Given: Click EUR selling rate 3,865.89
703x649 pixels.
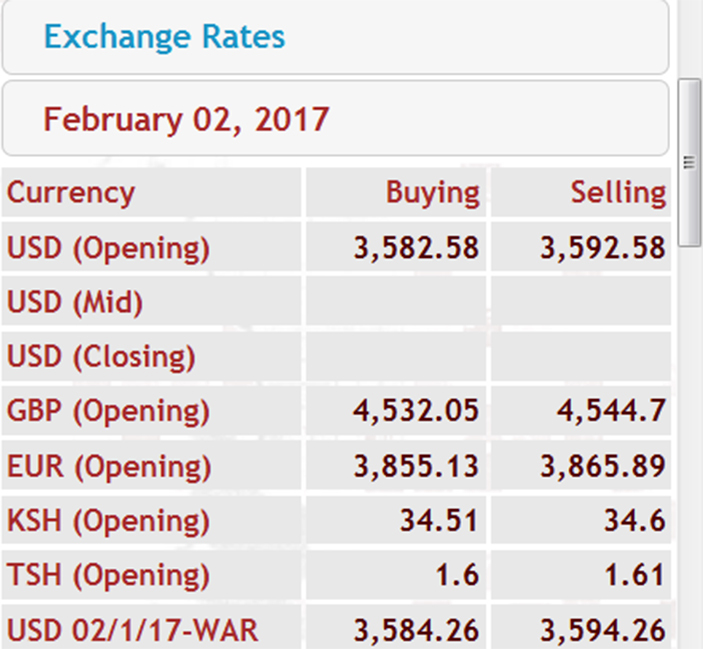Looking at the screenshot, I should coord(603,466).
